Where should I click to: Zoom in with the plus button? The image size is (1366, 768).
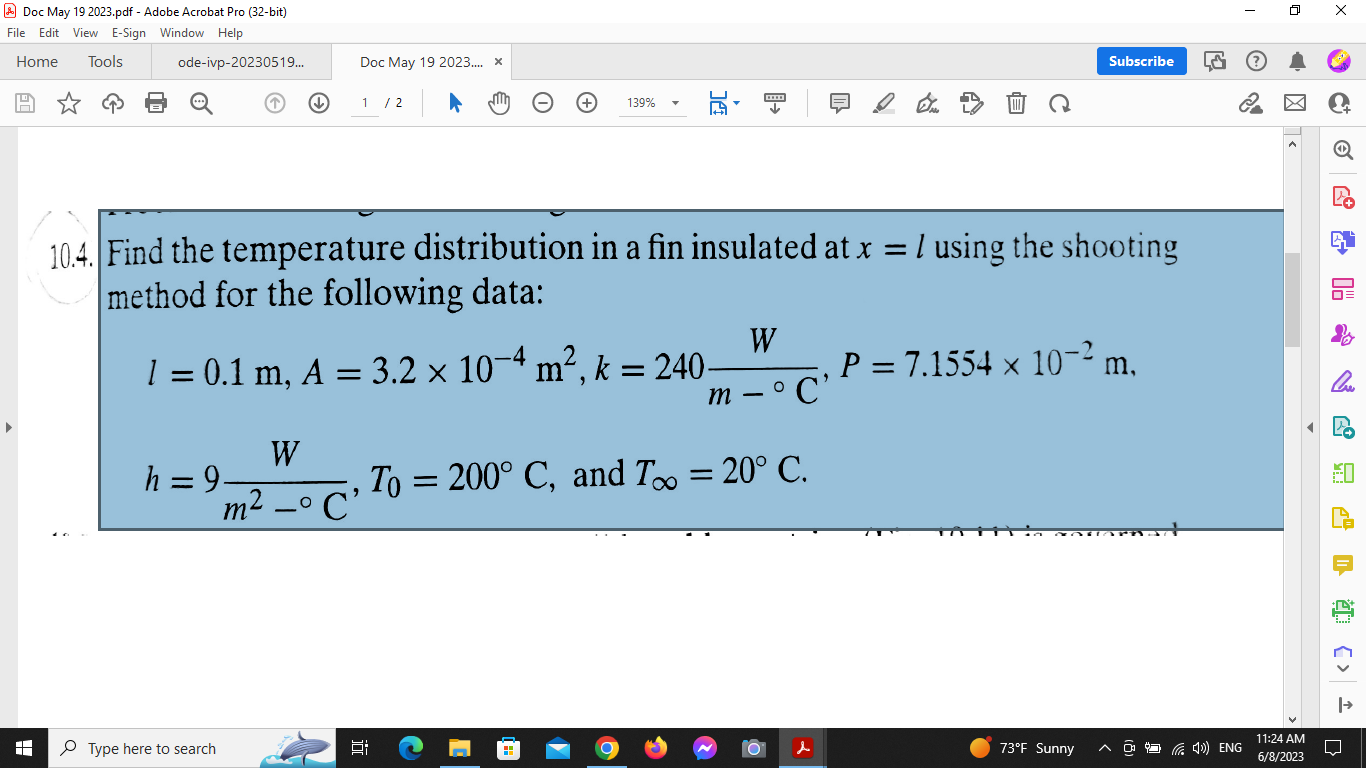pyautogui.click(x=587, y=102)
